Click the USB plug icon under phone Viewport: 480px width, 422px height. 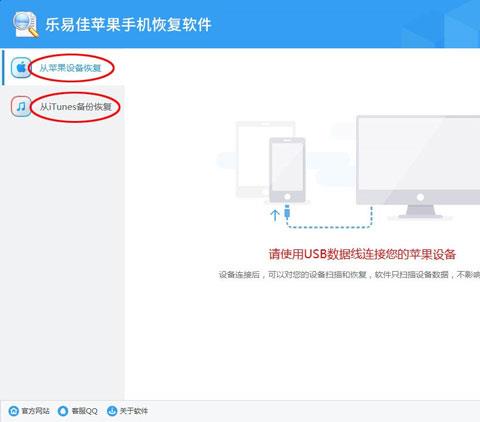coord(287,212)
